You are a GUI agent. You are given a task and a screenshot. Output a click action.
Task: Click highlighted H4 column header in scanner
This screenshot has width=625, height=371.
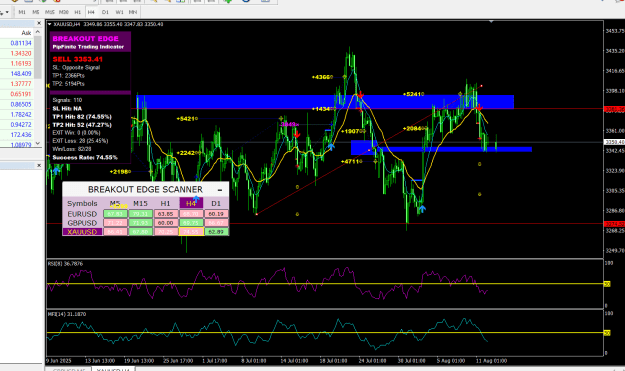191,203
